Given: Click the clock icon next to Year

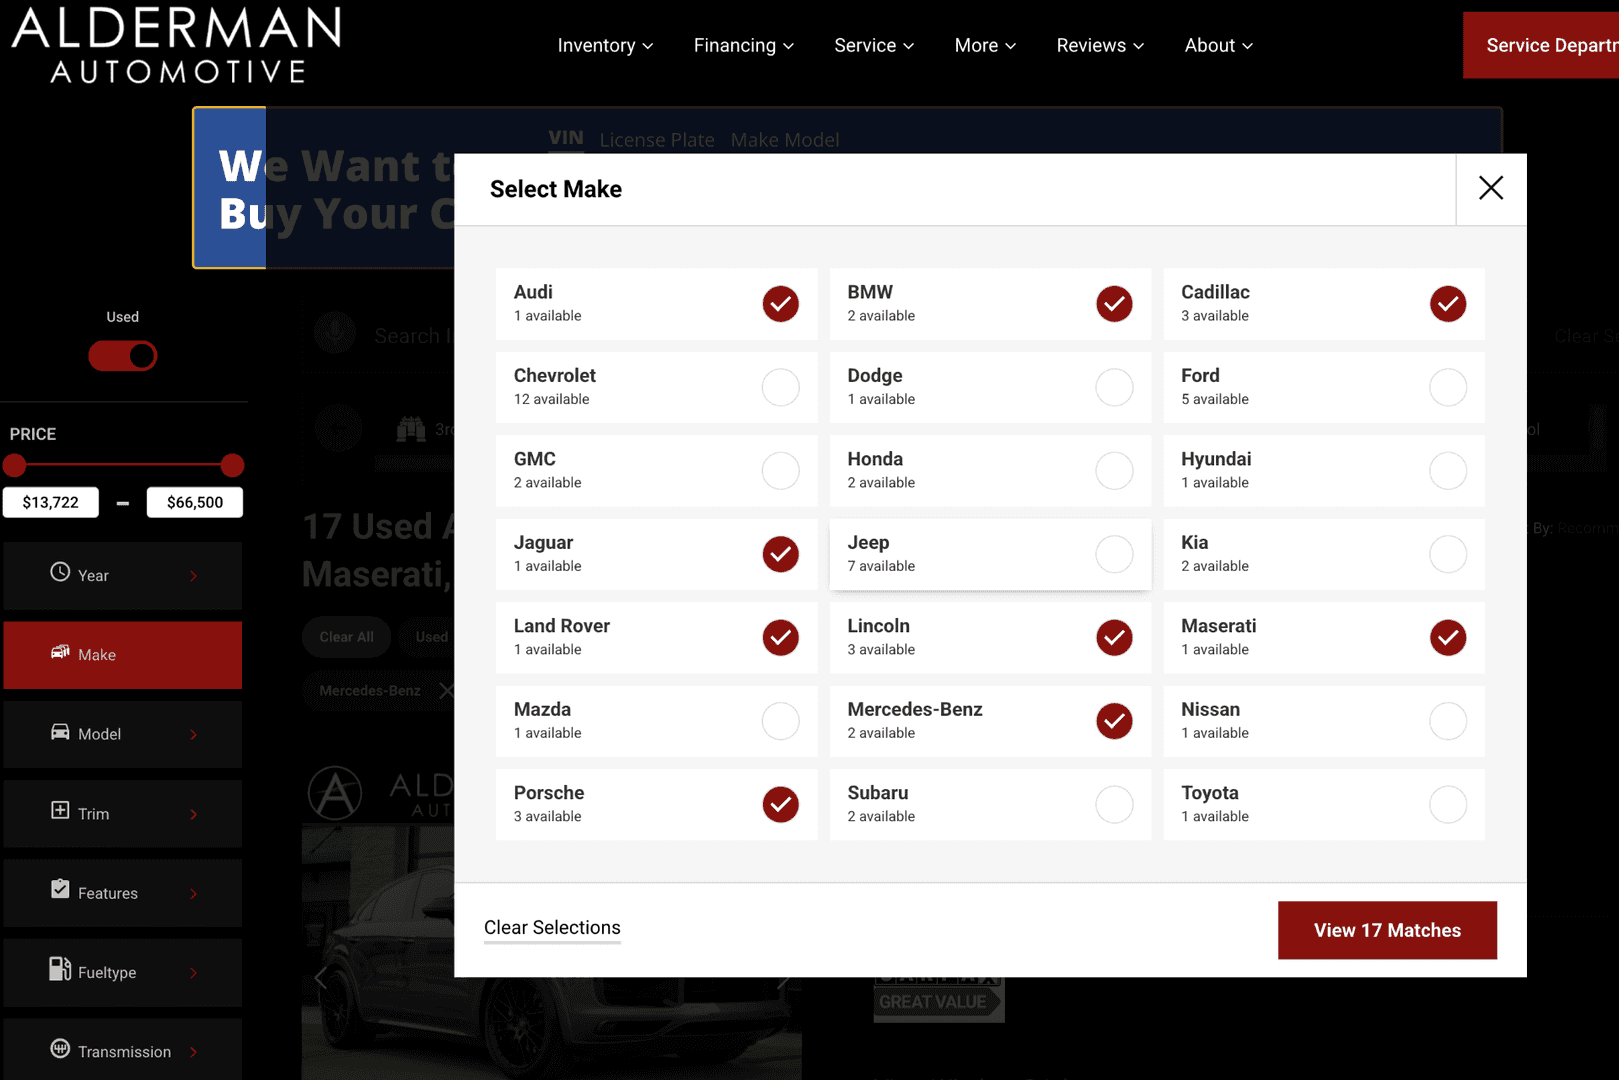Looking at the screenshot, I should tap(60, 572).
